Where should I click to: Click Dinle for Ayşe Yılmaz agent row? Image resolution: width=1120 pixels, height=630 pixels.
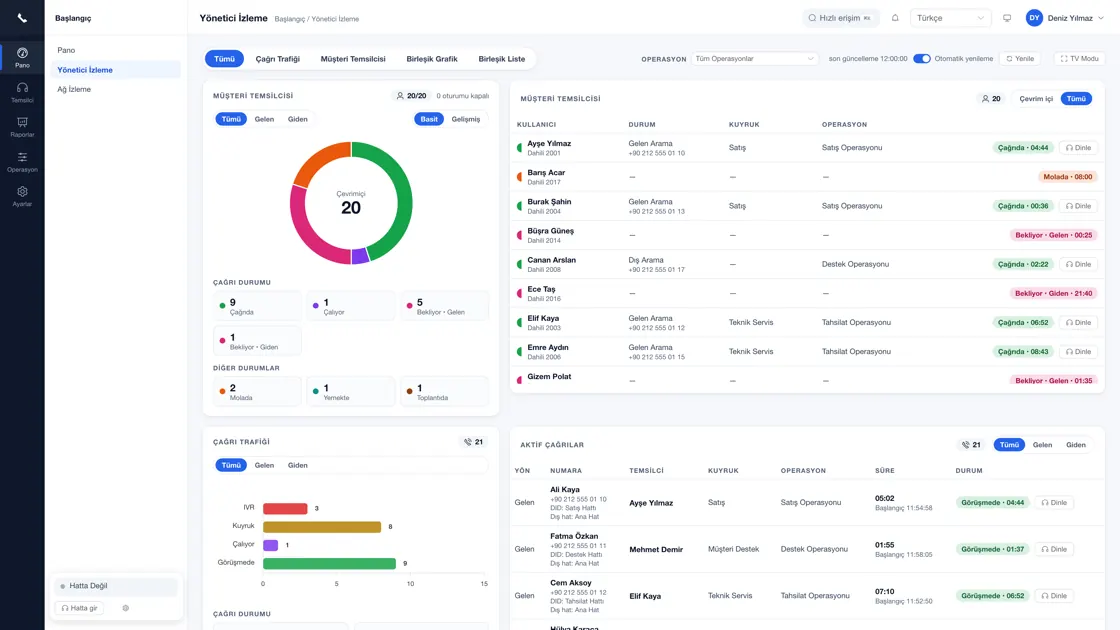(1078, 148)
